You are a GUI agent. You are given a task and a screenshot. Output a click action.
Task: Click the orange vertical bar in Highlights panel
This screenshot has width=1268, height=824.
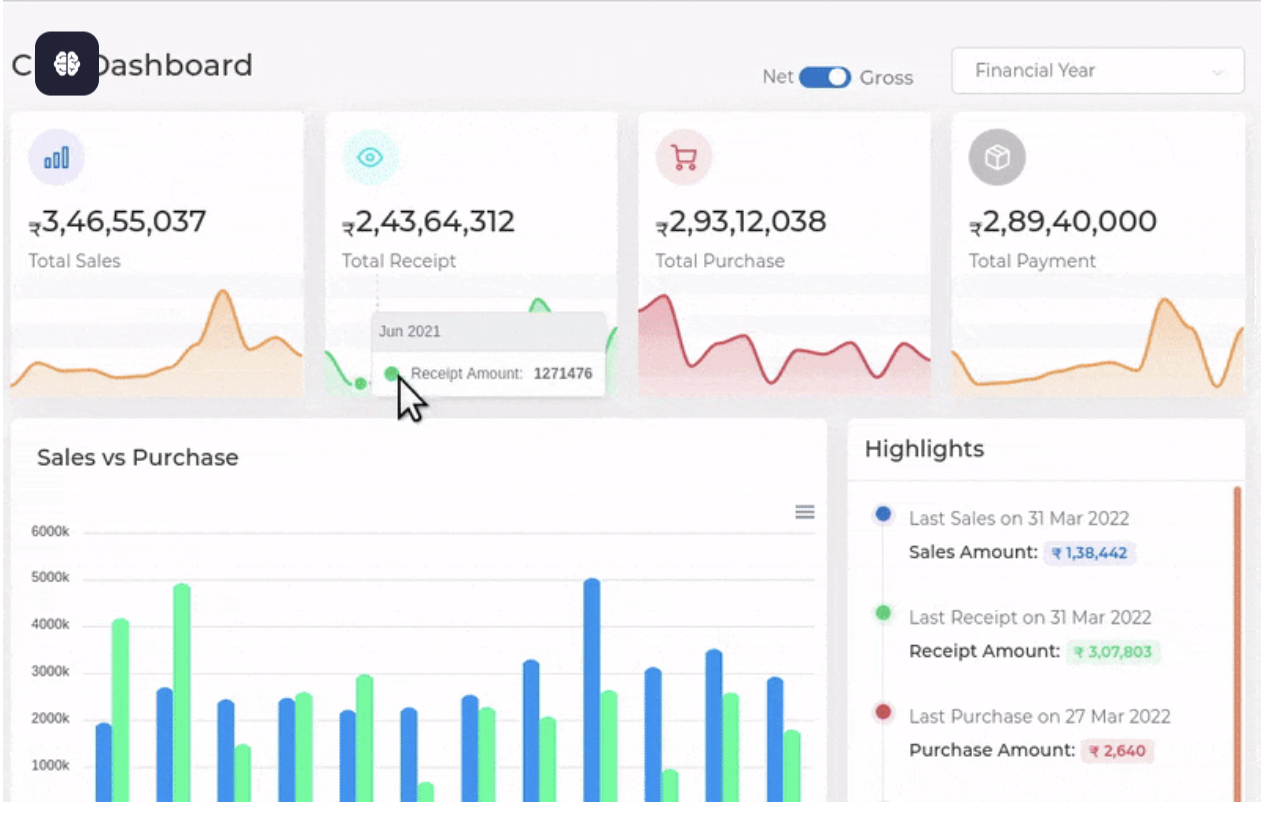(1237, 640)
